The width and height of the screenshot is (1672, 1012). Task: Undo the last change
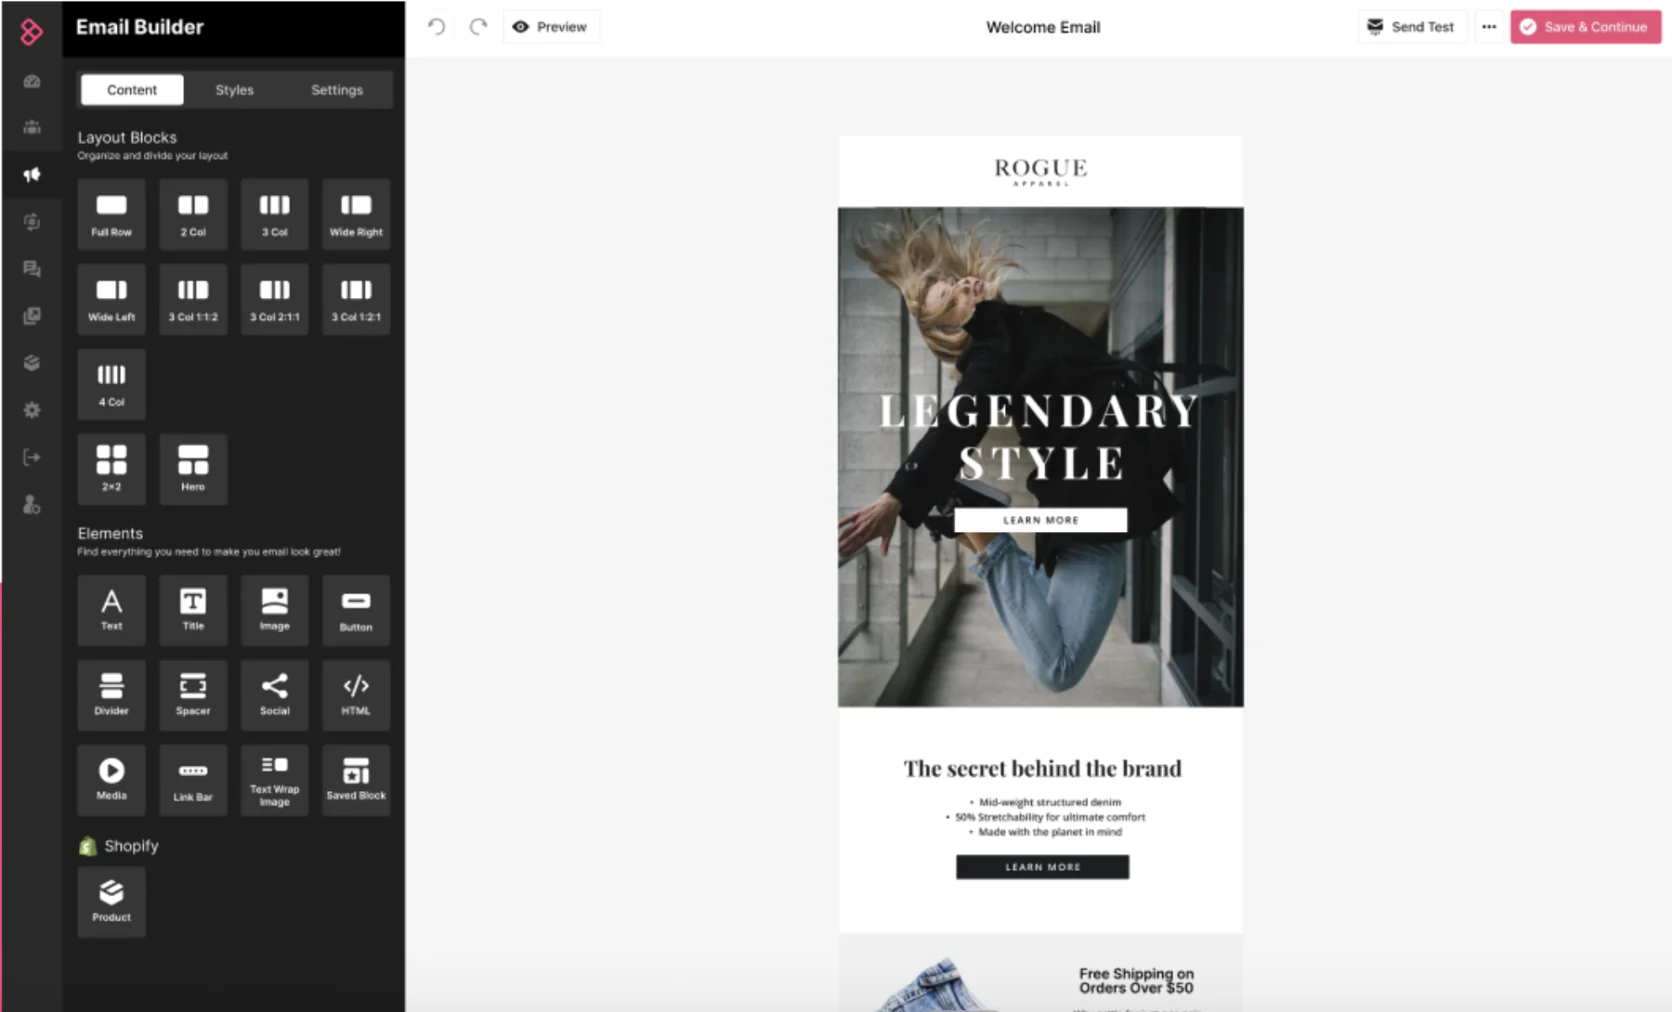(x=437, y=27)
